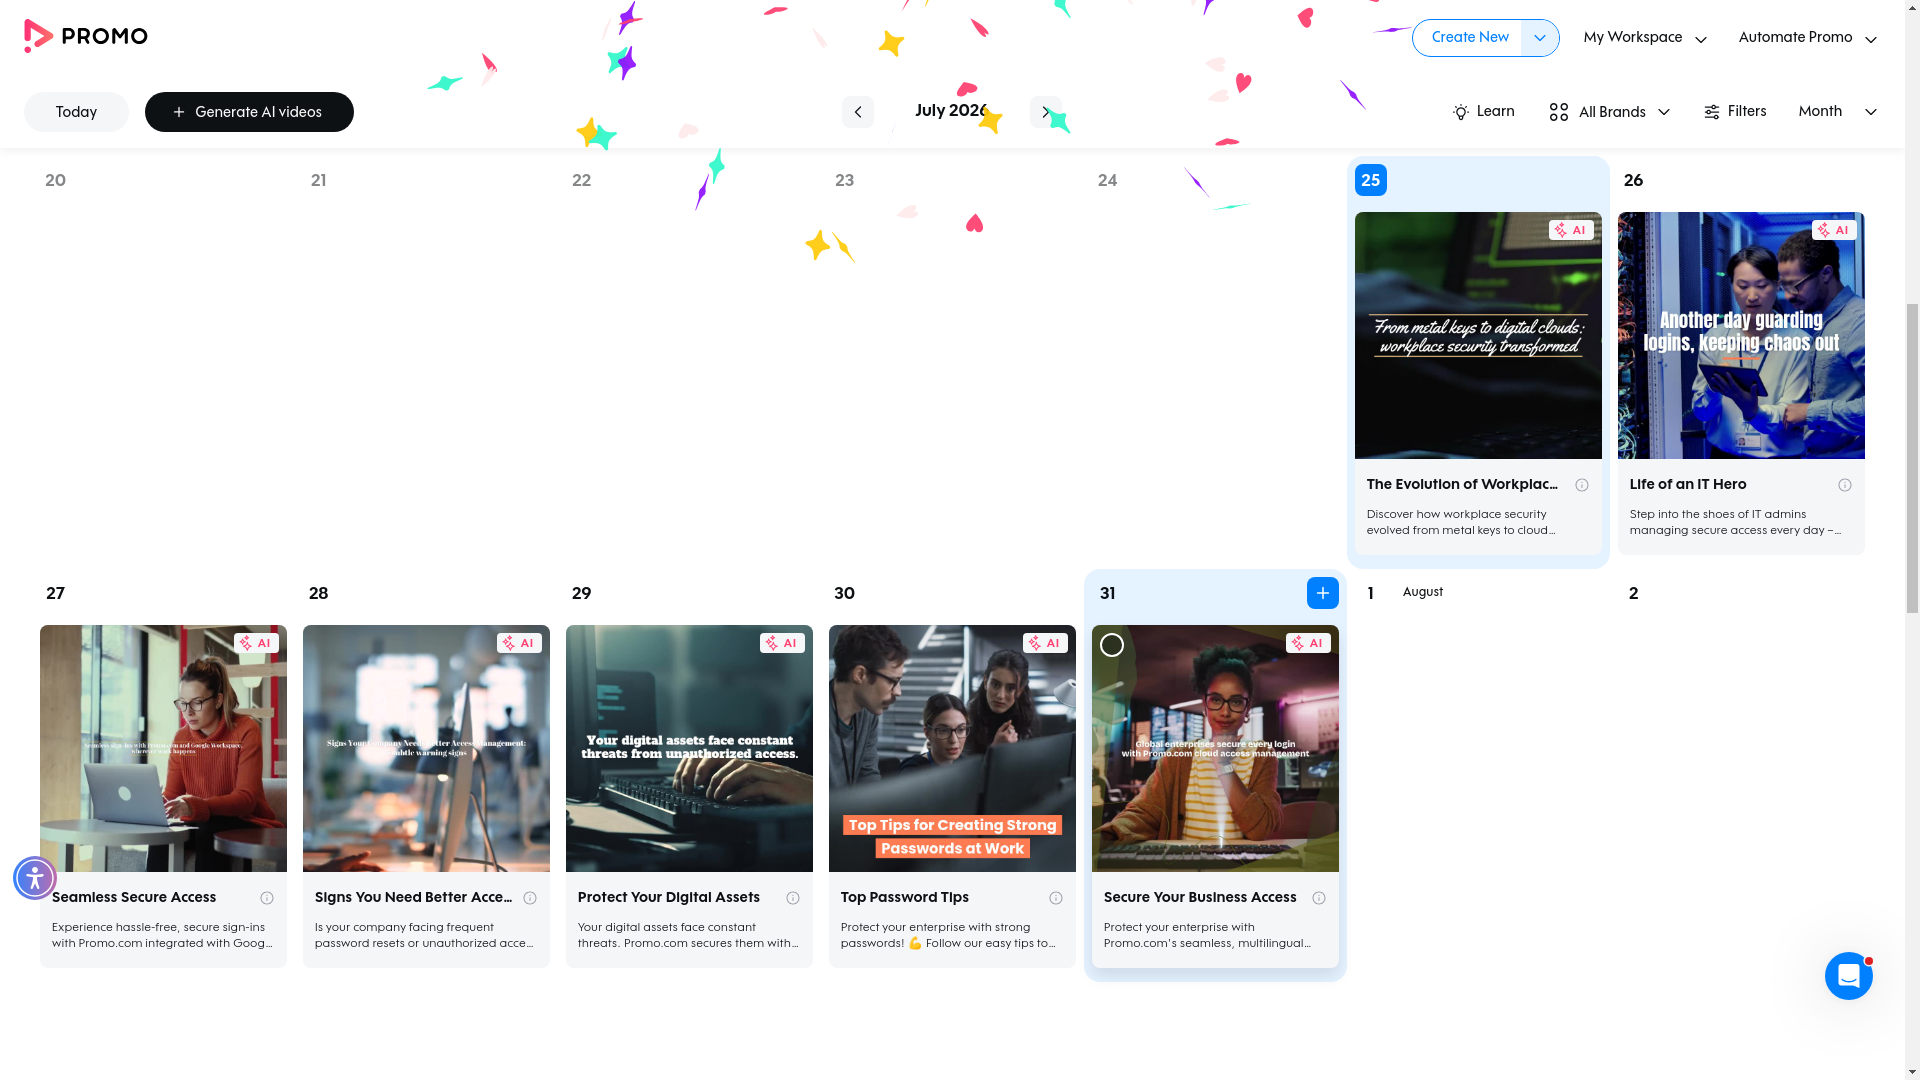Select highlighted date 25
Image resolution: width=1920 pixels, height=1080 pixels.
click(x=1370, y=180)
